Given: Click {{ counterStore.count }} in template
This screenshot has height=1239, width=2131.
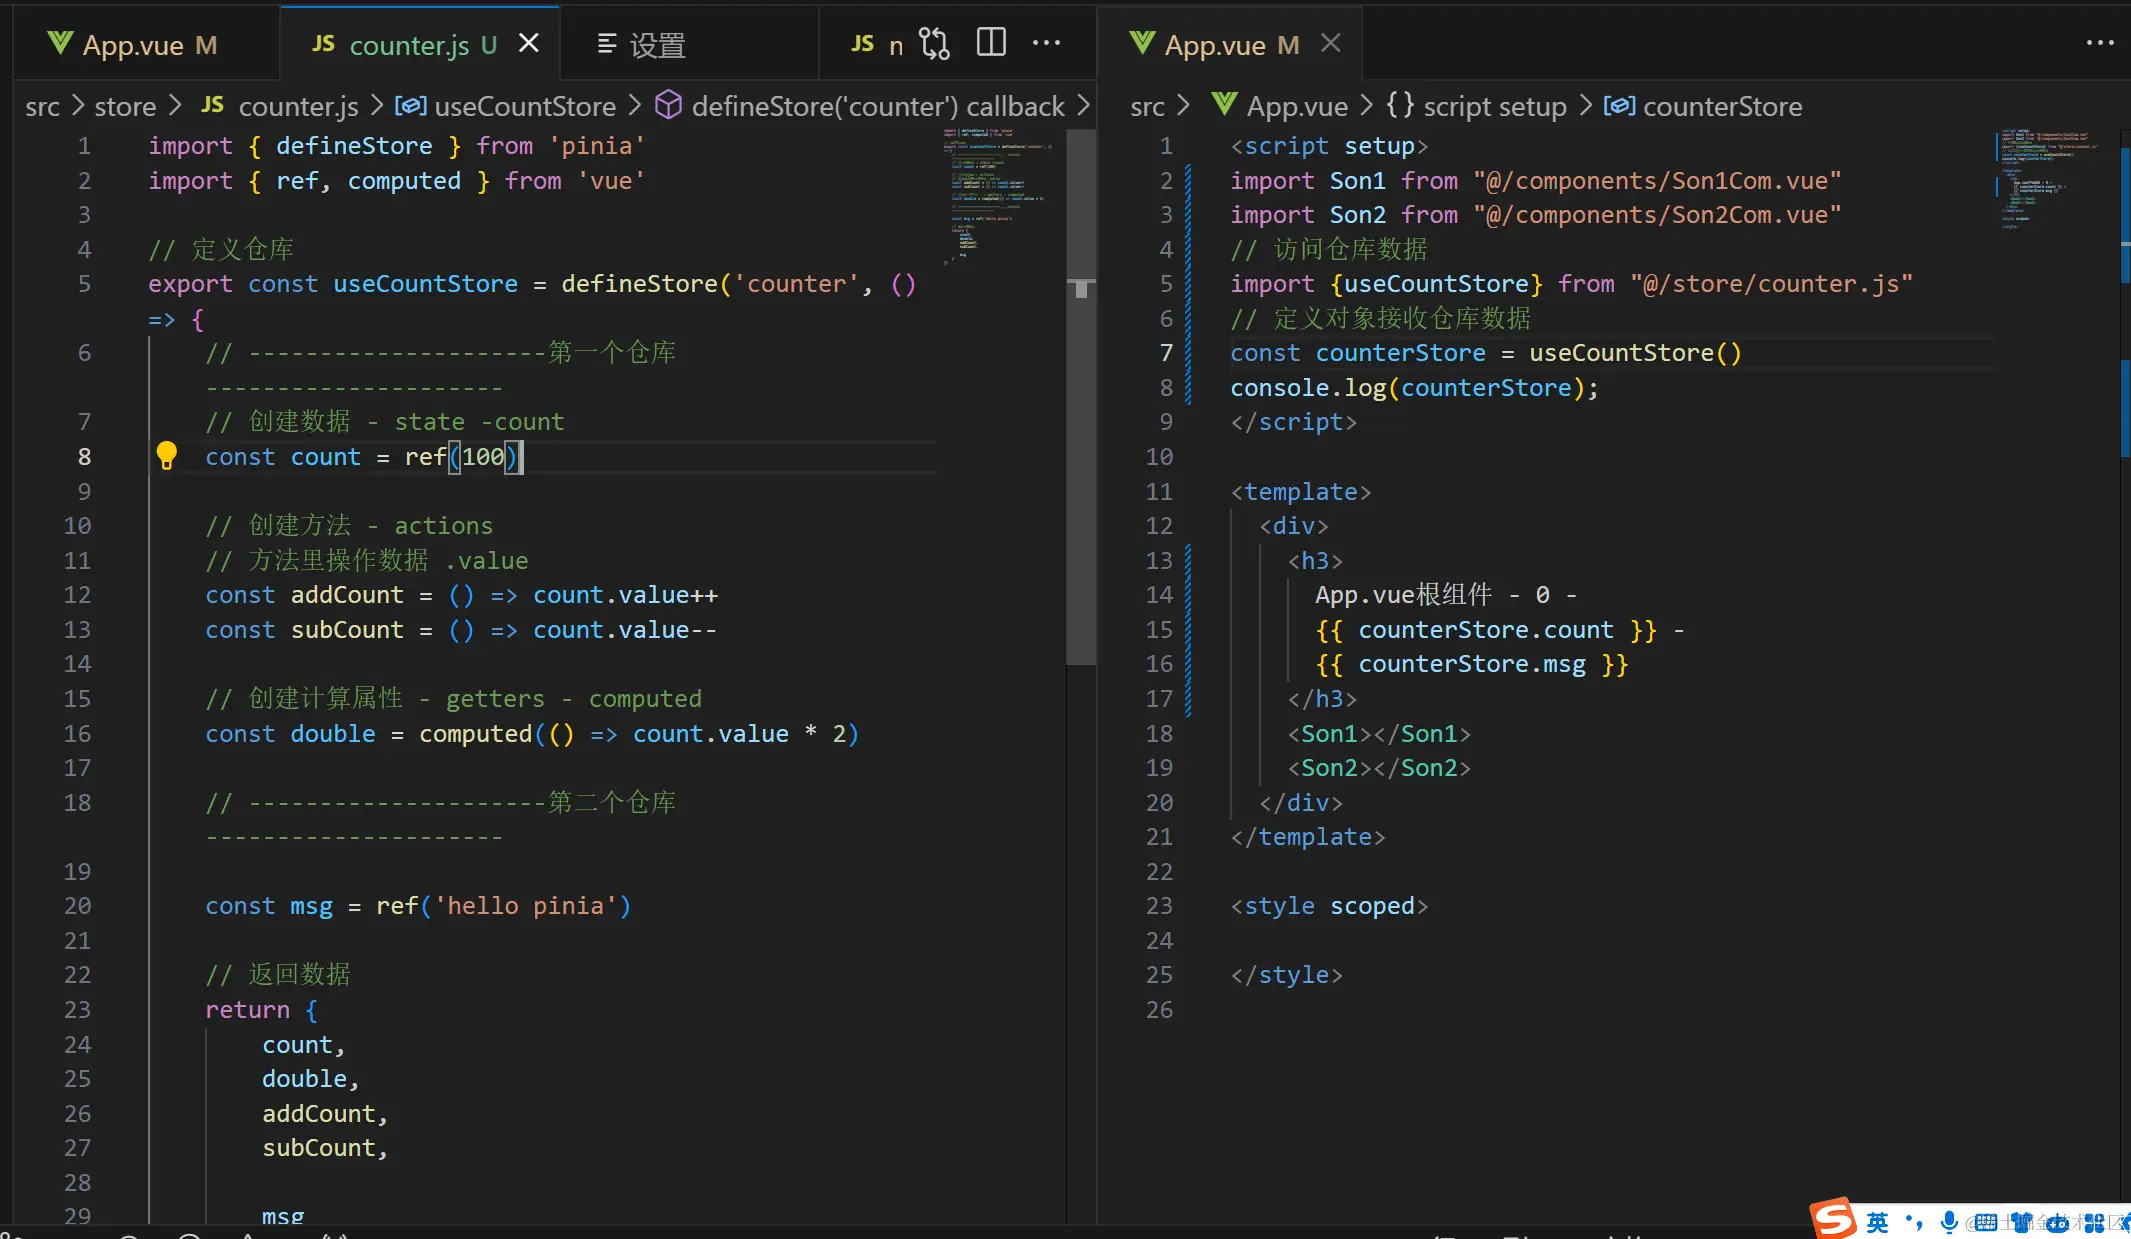Looking at the screenshot, I should tap(1486, 629).
